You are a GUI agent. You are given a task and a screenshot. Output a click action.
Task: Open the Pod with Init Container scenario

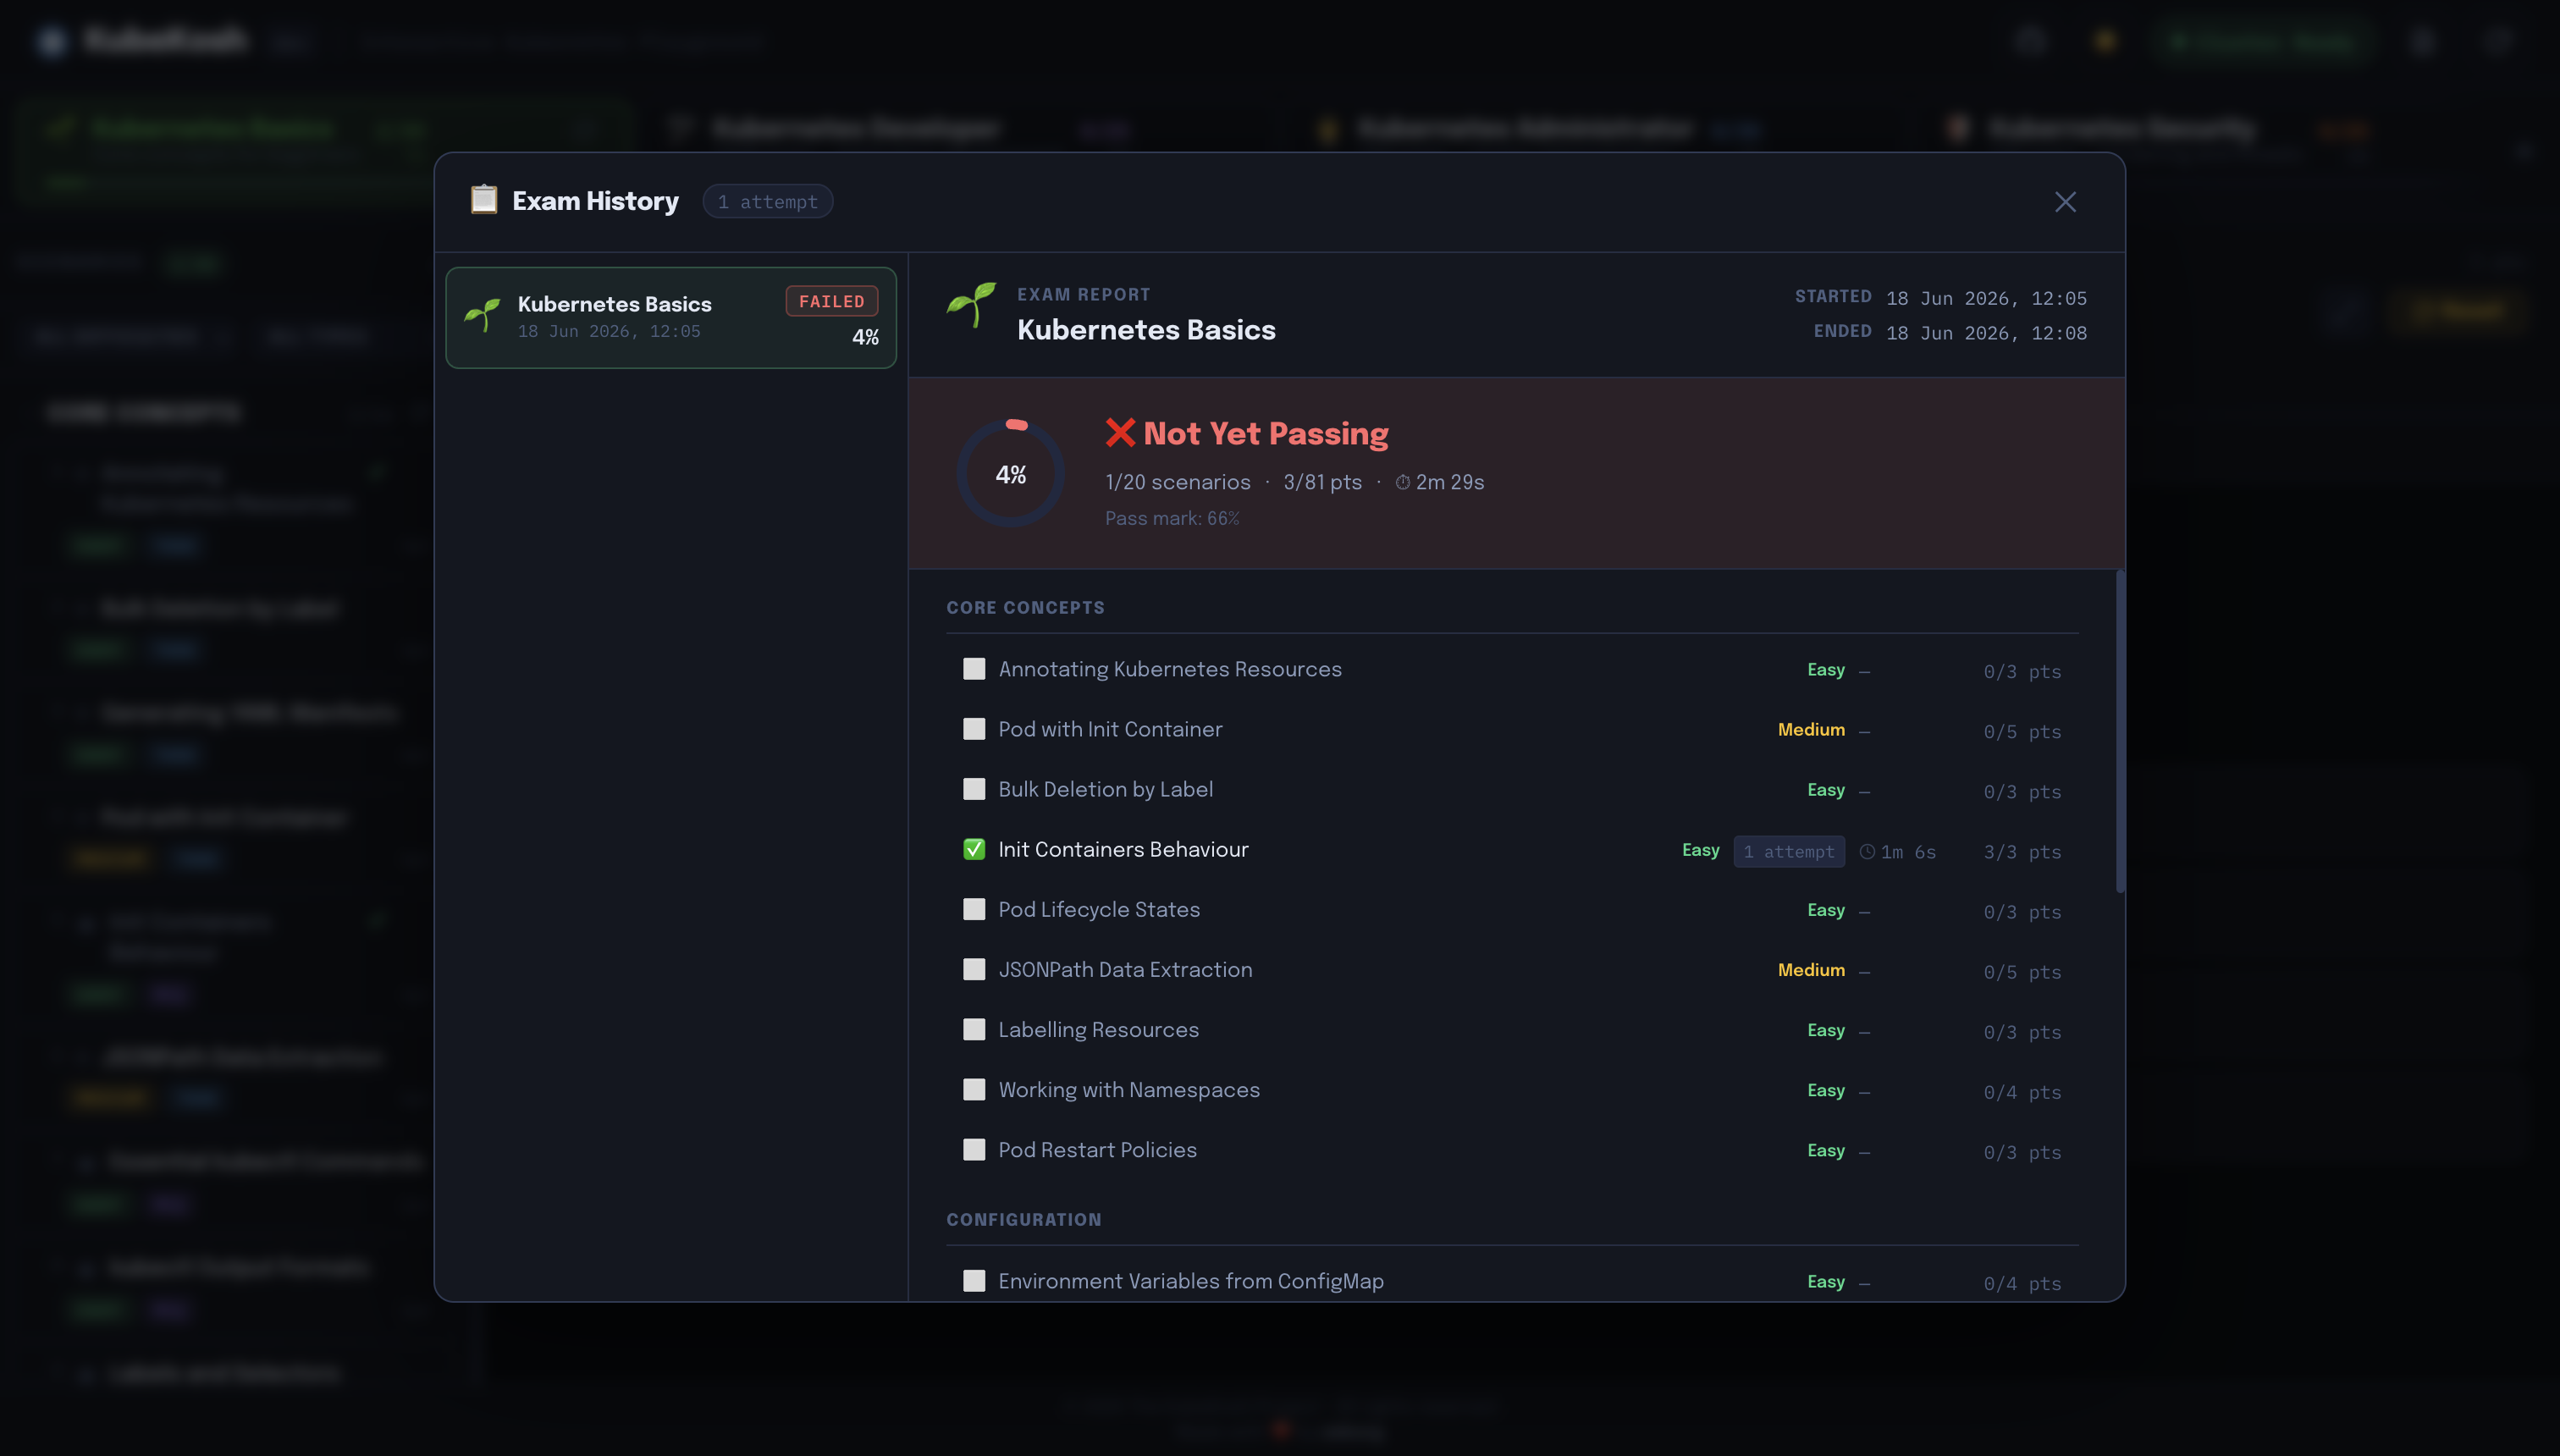(1512, 730)
